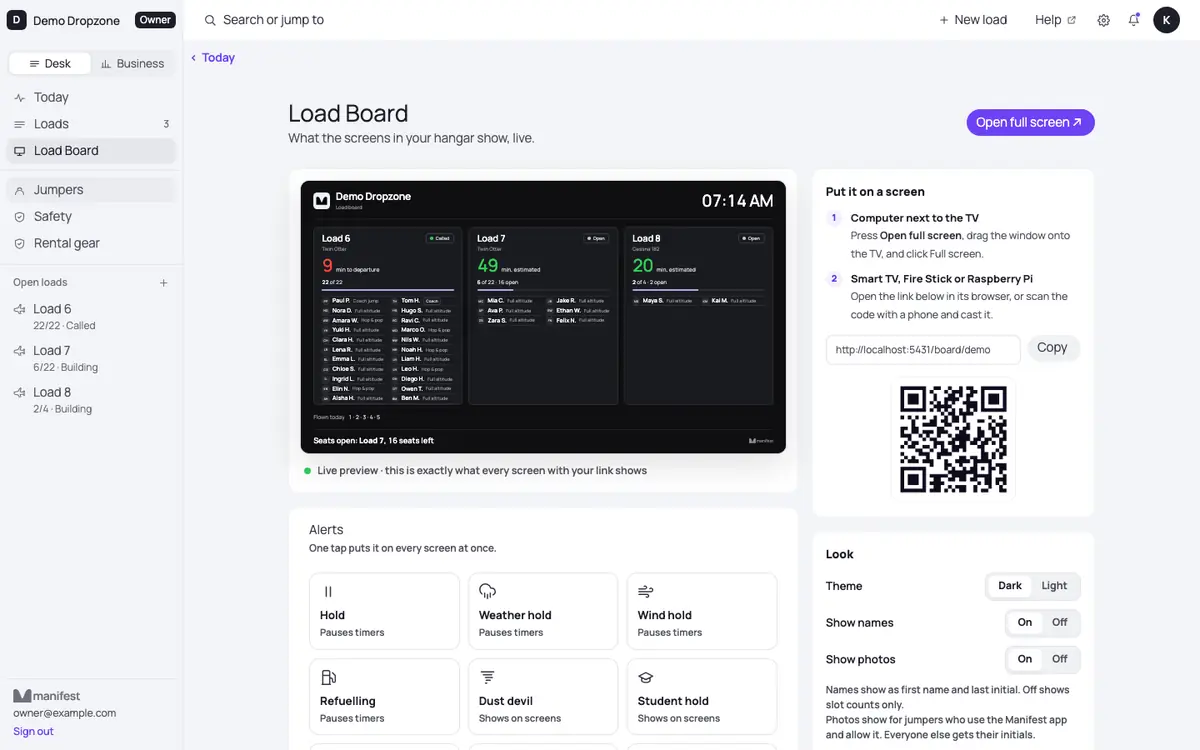Click the Open loads section label

[40, 283]
